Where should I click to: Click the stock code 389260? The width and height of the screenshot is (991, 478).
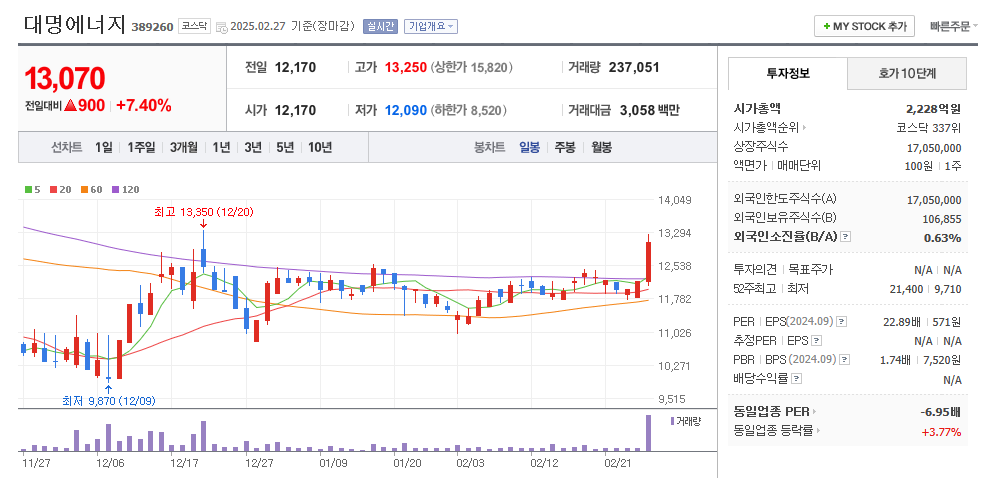[x=152, y=27]
